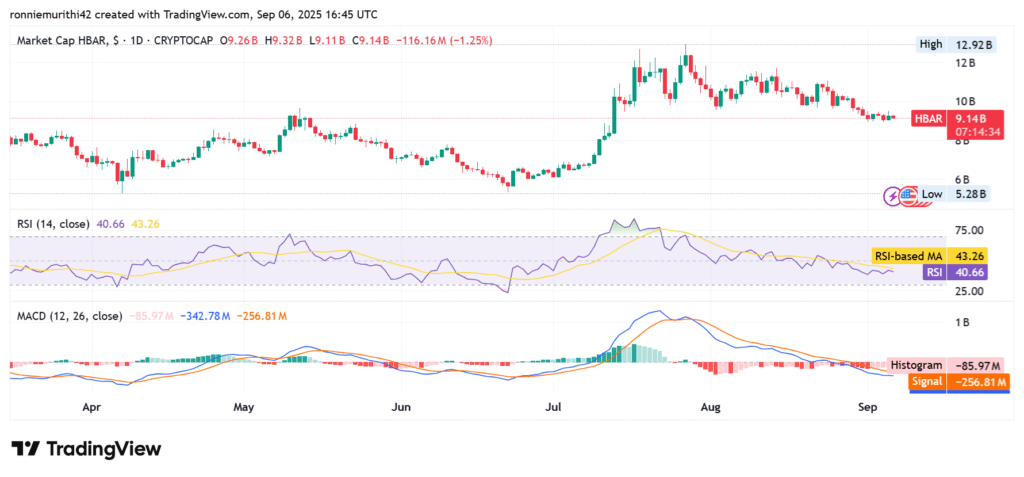
Task: Click the orange Signal −256.81M axis tag
Action: pos(959,382)
